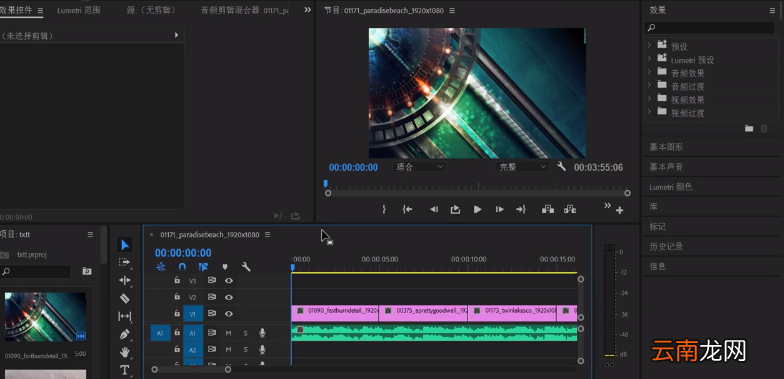This screenshot has width=784, height=379.
Task: Select the Hand tool
Action: (x=124, y=352)
